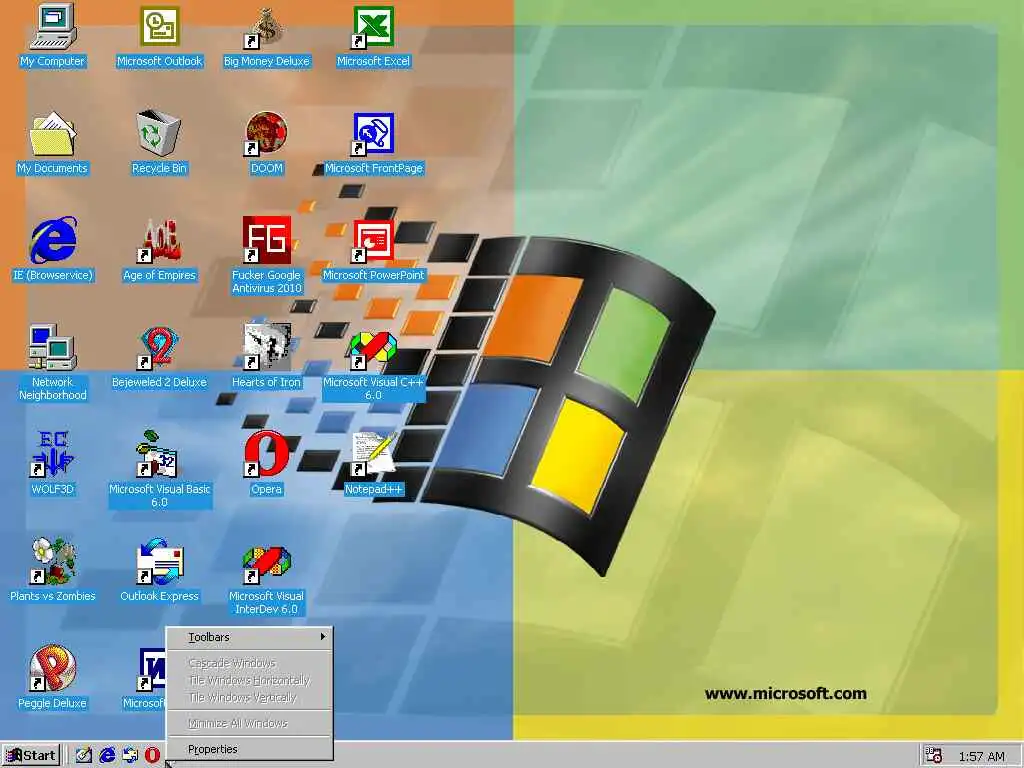Click the Show Desktop Quick Launch icon
This screenshot has width=1024, height=768.
[x=84, y=756]
